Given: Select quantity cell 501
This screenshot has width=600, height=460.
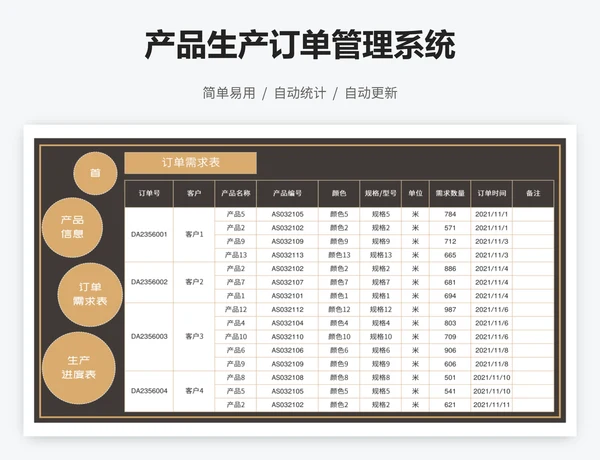Looking at the screenshot, I should 450,378.
